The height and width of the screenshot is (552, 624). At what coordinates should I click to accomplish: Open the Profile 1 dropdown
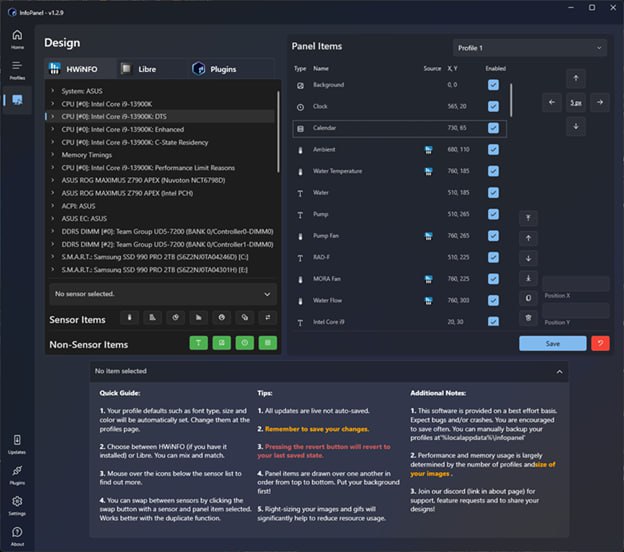pyautogui.click(x=528, y=48)
